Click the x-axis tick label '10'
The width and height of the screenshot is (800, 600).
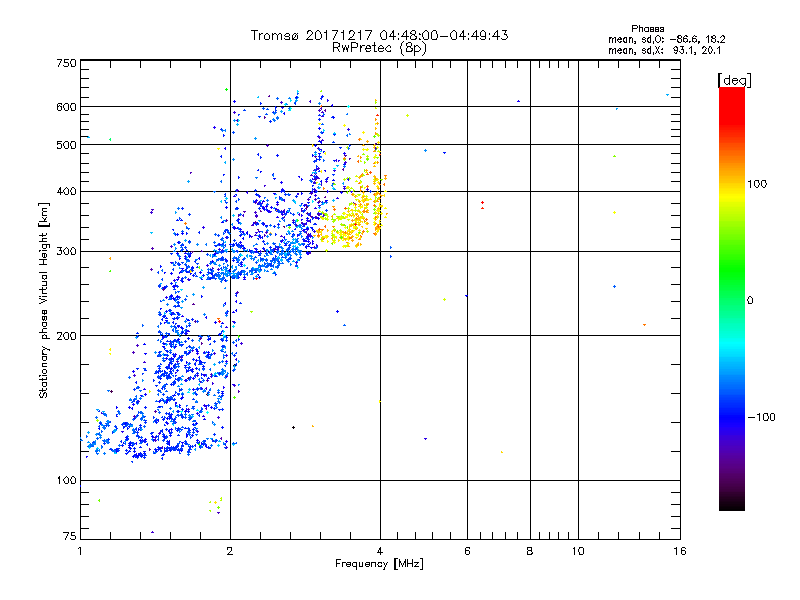coord(578,551)
